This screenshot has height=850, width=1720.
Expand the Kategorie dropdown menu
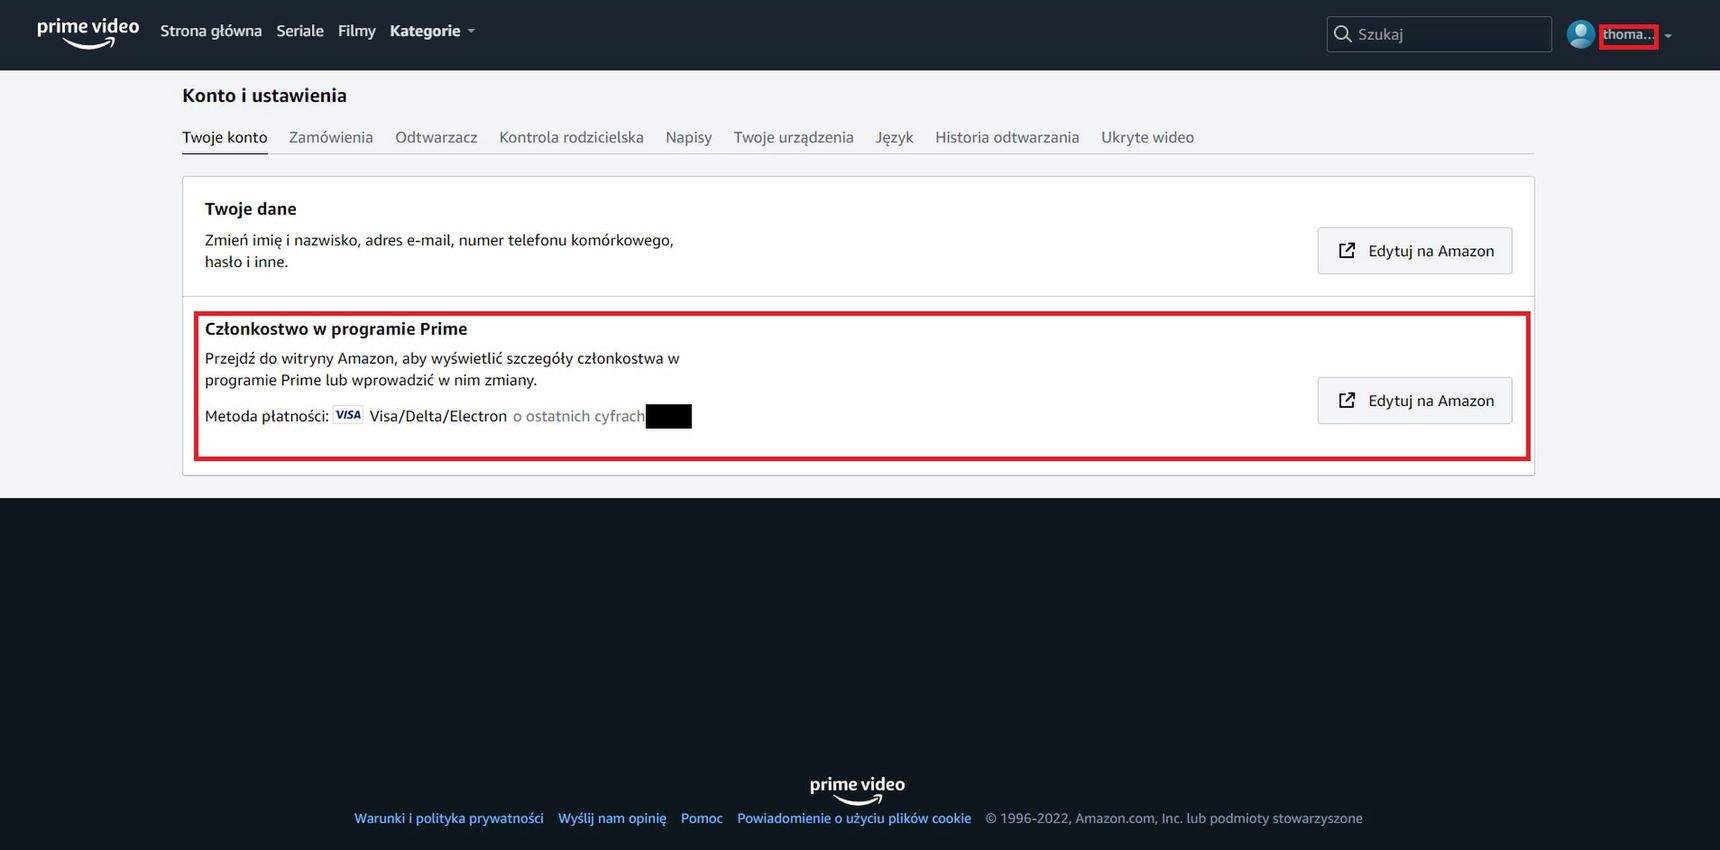432,31
